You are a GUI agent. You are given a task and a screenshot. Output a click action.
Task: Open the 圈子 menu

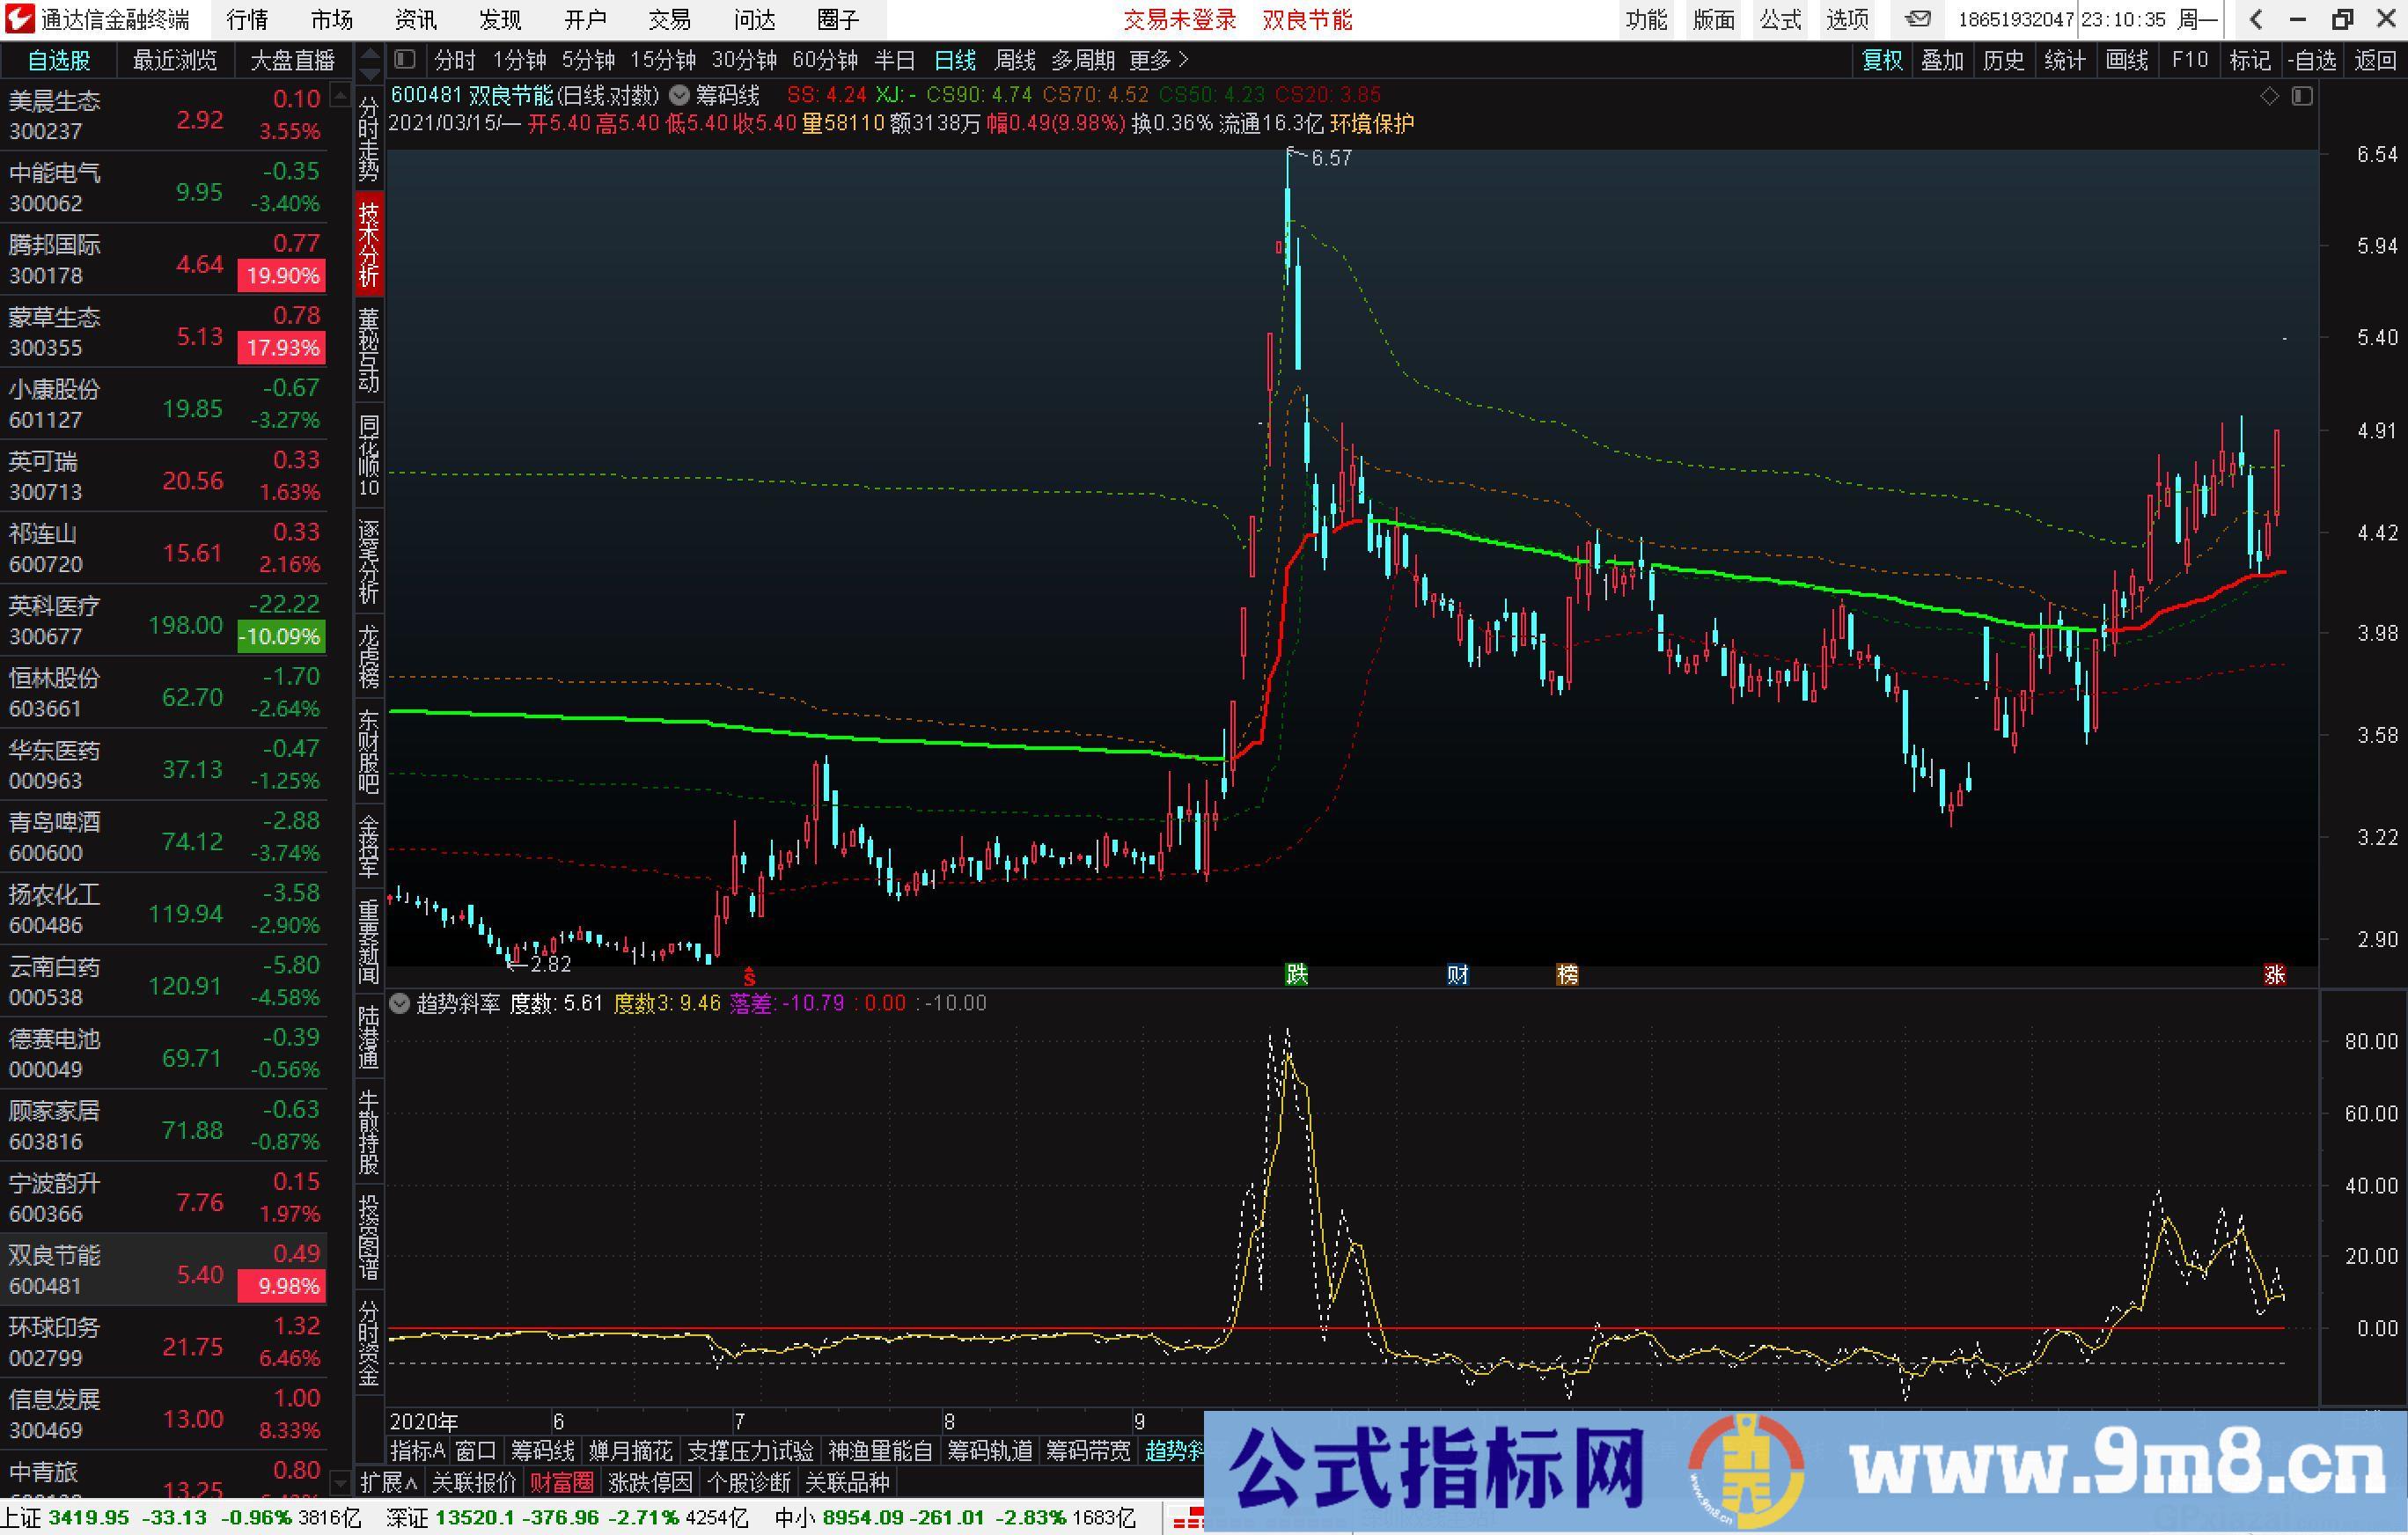pos(838,19)
